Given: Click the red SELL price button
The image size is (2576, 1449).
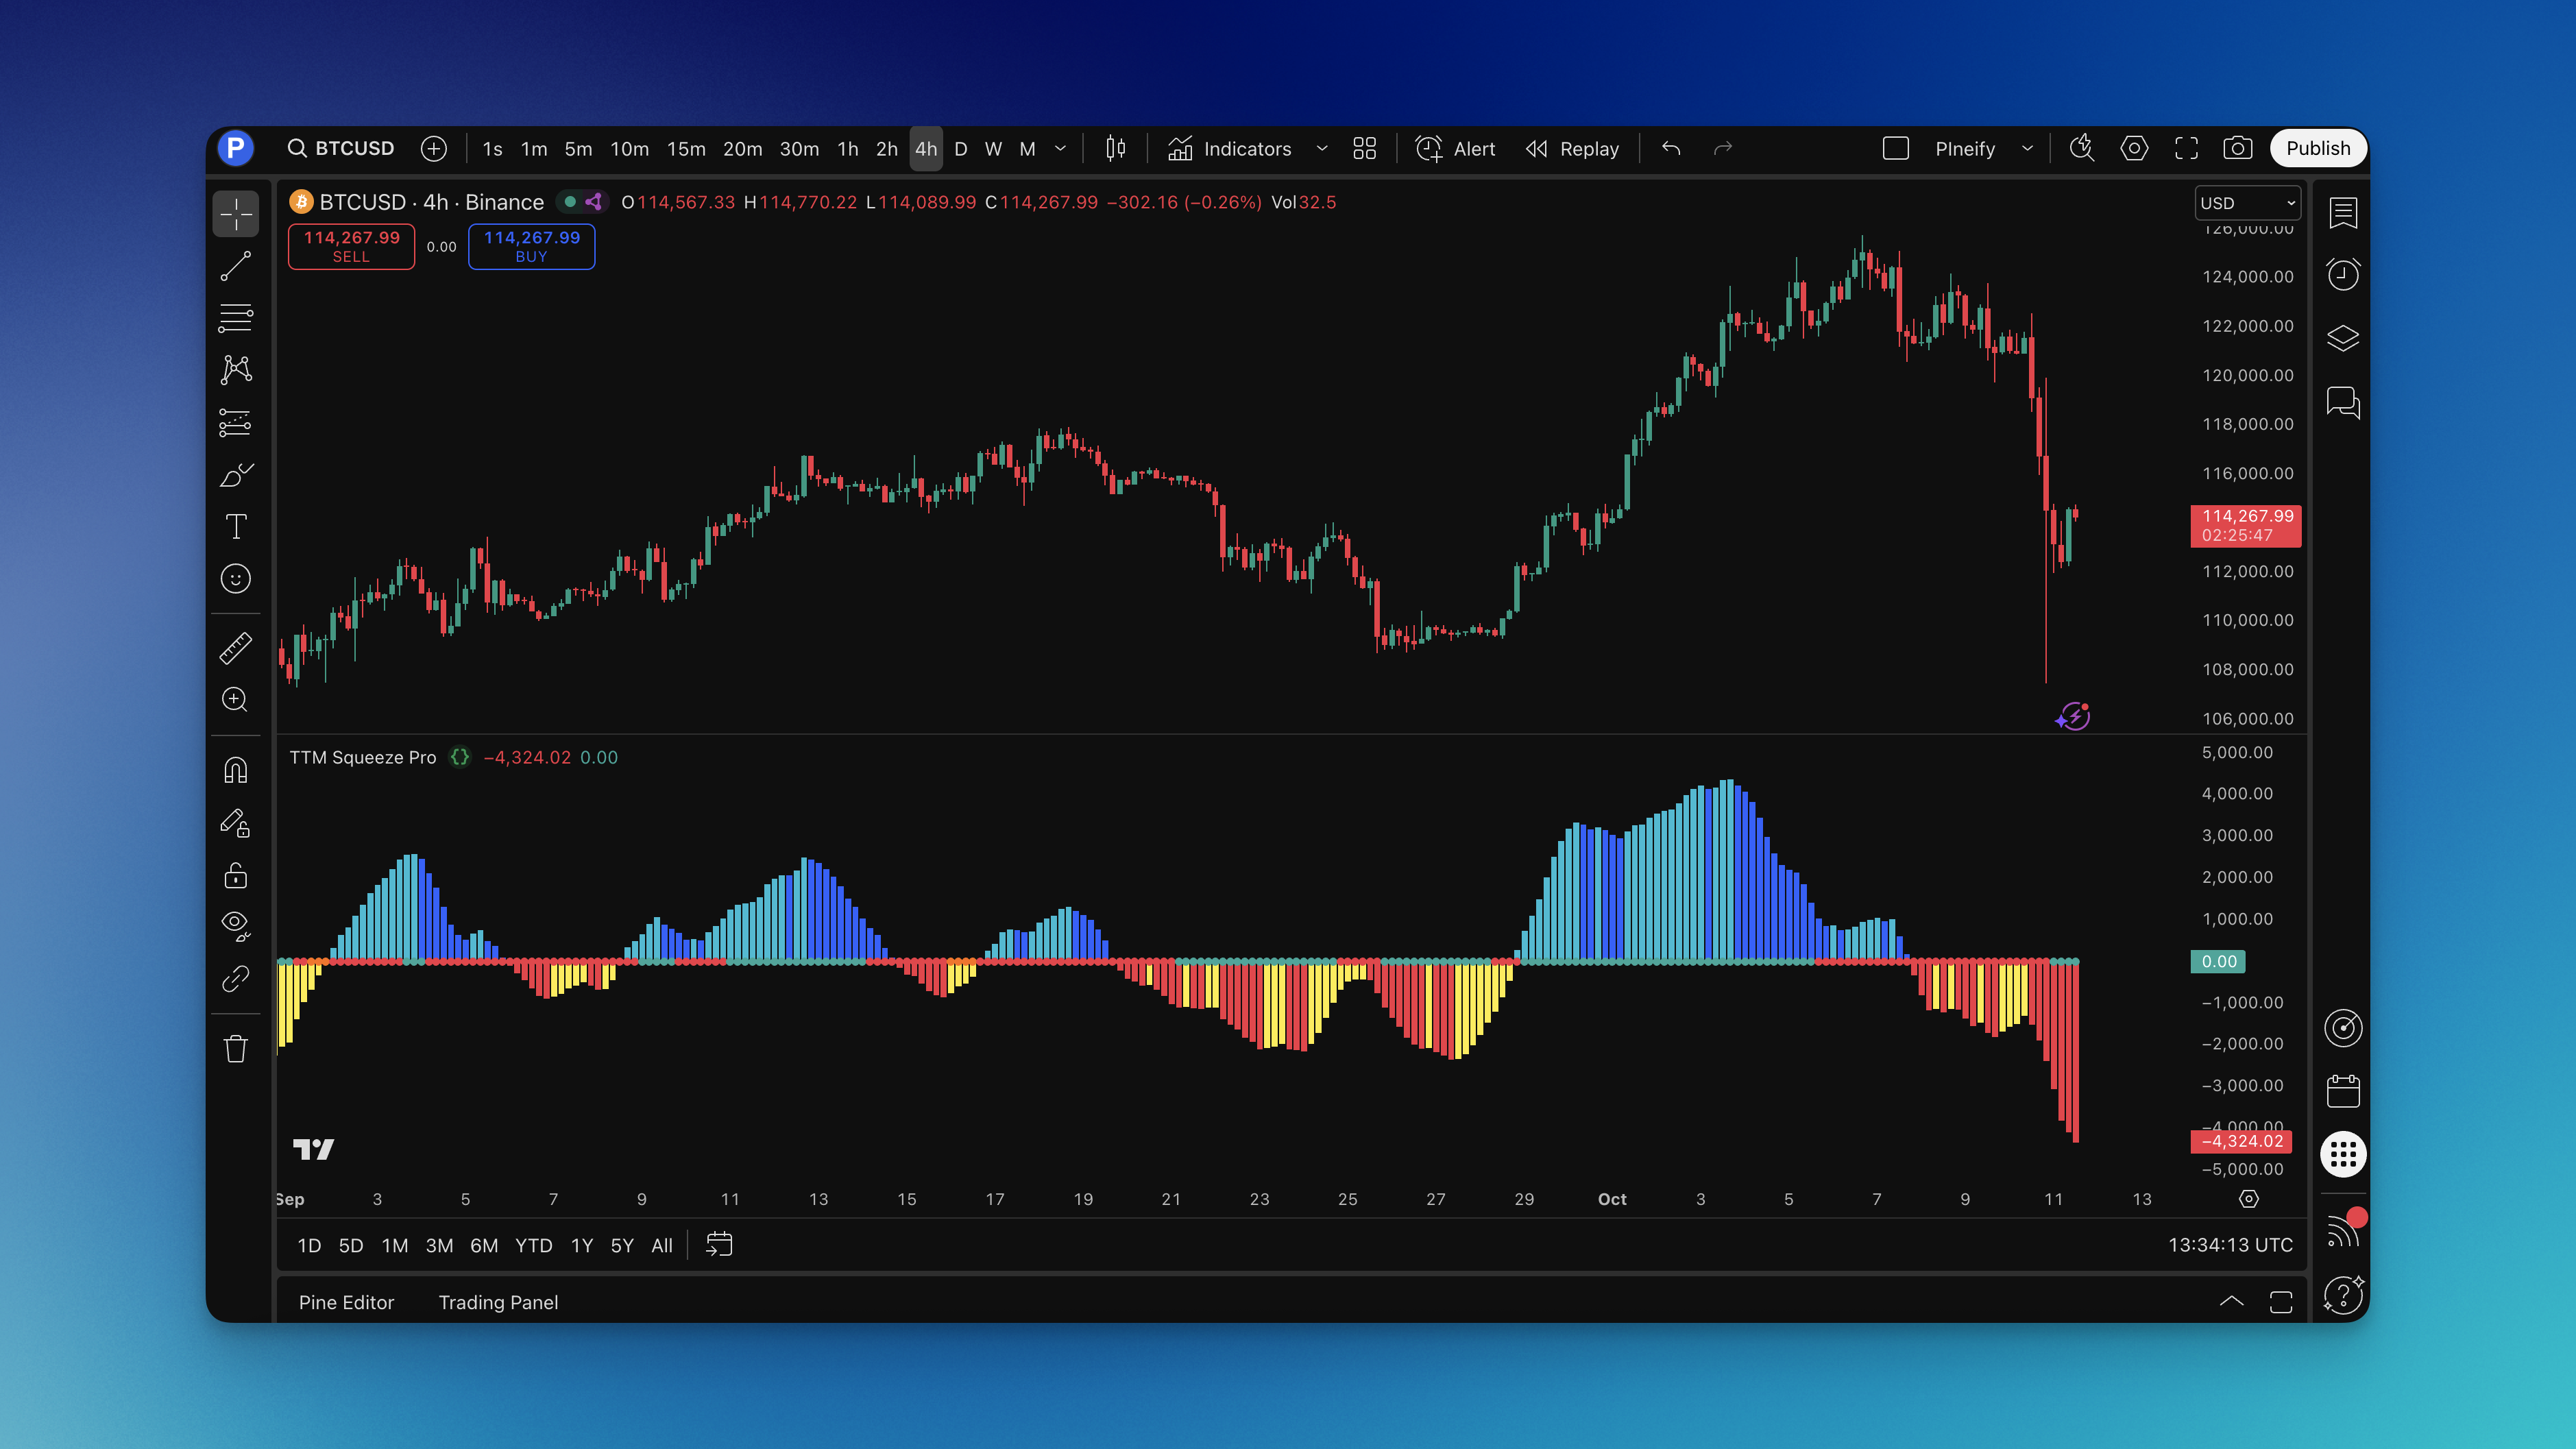Looking at the screenshot, I should click(351, 246).
